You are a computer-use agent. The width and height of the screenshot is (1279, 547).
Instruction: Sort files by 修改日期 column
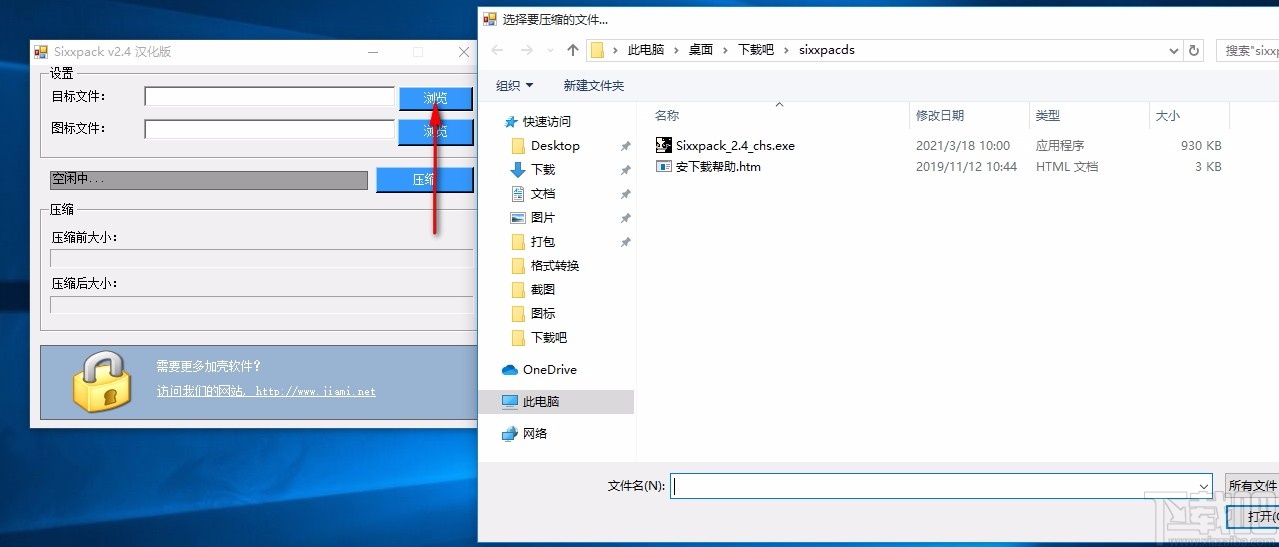(940, 116)
